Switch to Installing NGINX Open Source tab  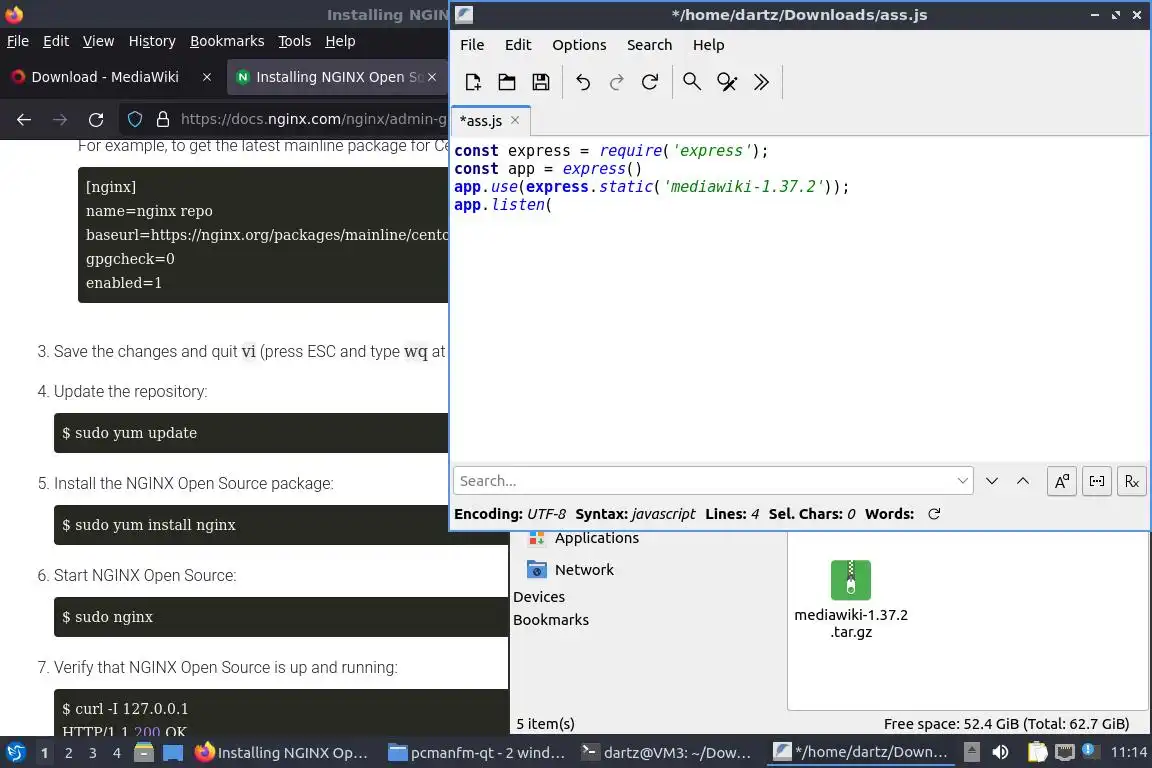[338, 76]
